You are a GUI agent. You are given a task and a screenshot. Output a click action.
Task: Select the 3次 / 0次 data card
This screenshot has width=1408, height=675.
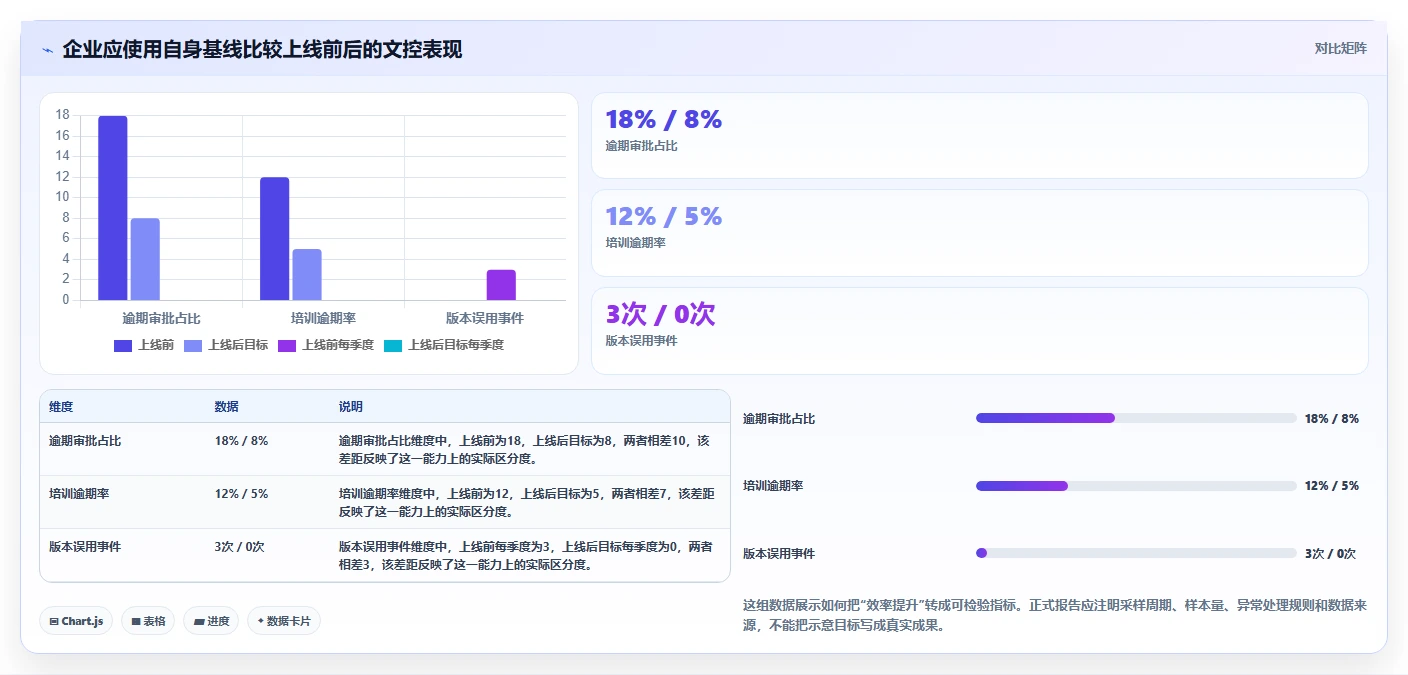pyautogui.click(x=979, y=331)
